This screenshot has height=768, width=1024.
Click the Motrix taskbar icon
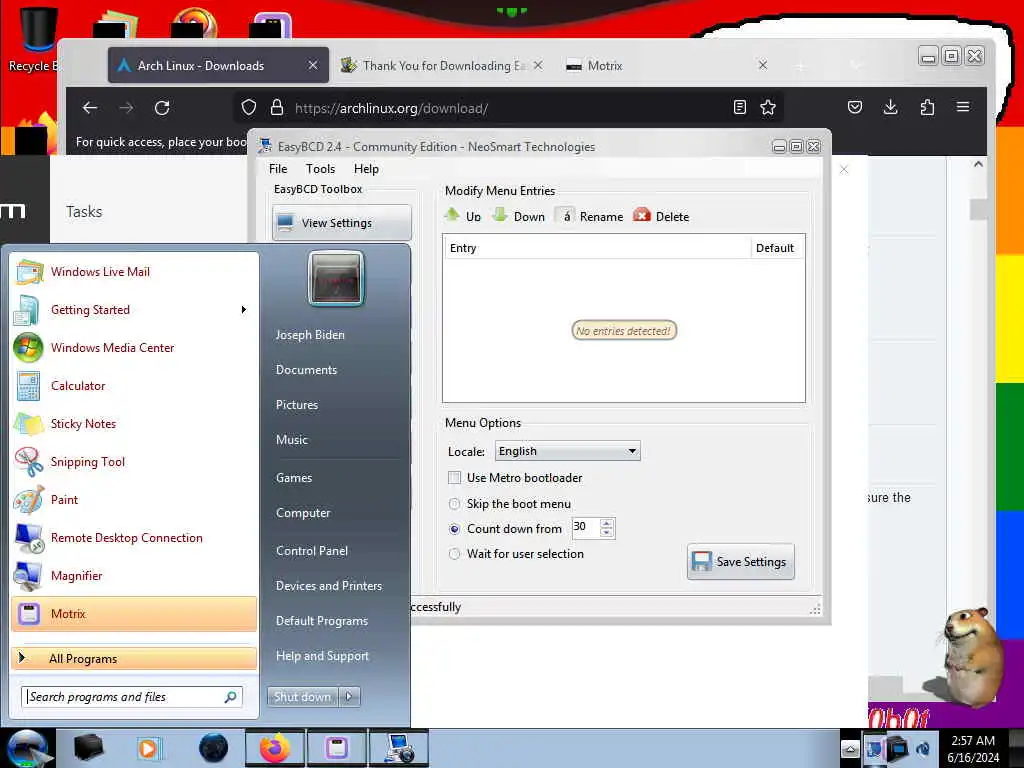coord(337,748)
